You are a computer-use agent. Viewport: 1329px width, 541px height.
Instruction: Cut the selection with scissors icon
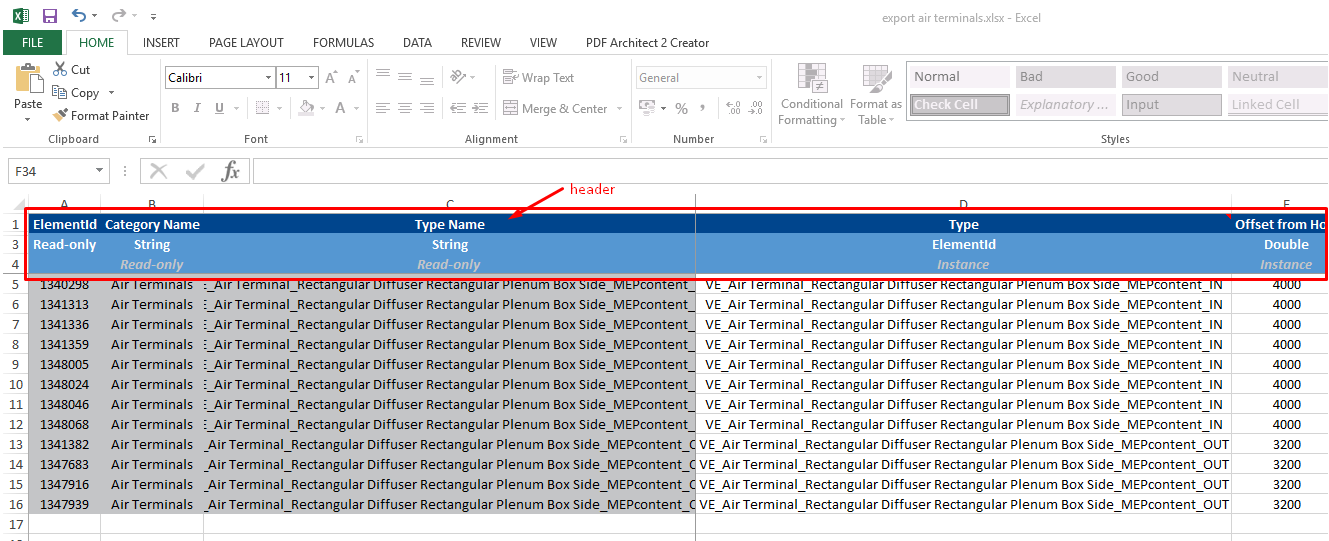tap(60, 69)
